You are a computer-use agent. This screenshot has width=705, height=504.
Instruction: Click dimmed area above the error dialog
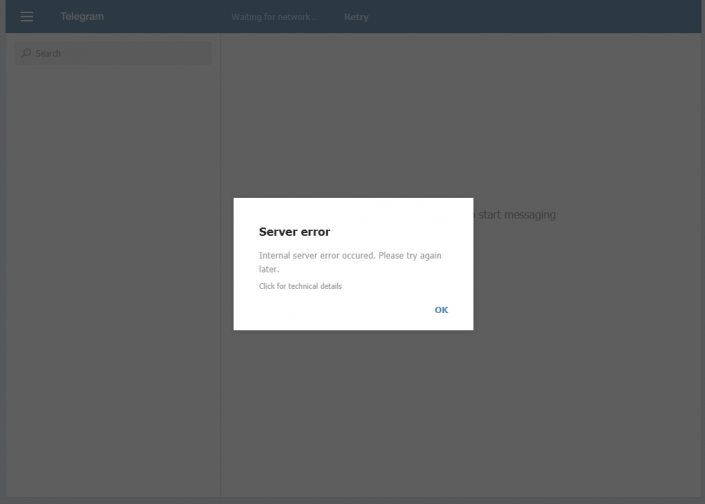point(353,120)
